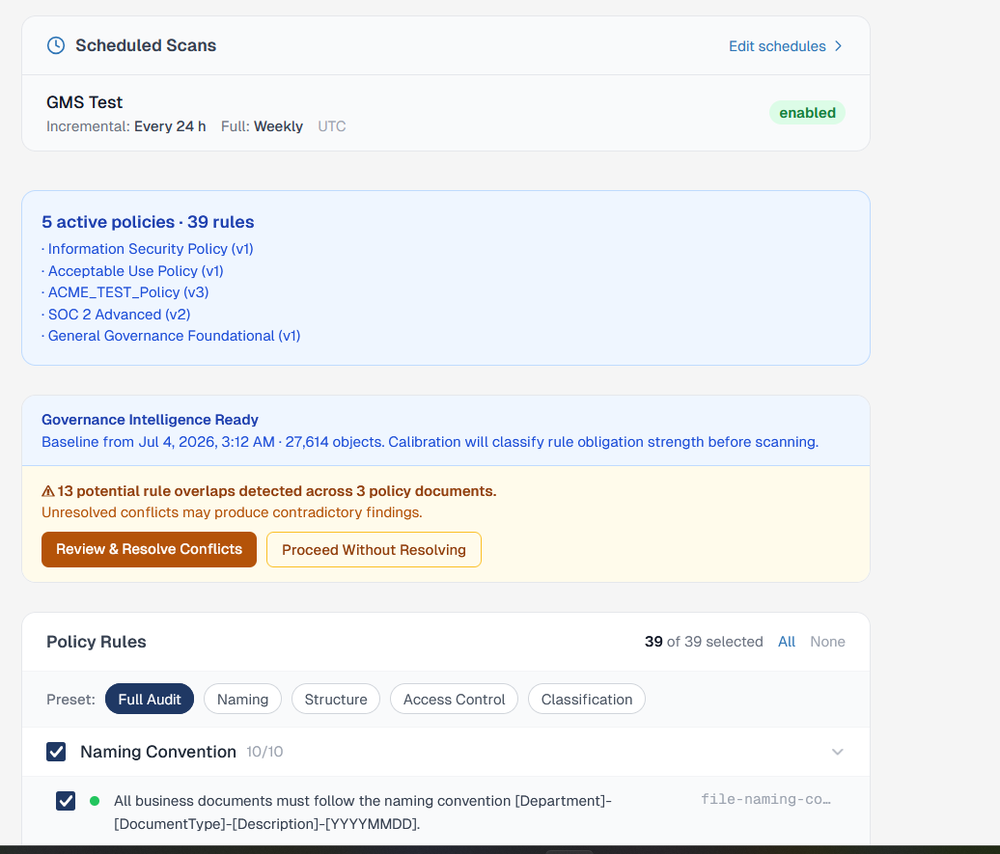Choose the Access Control preset
The height and width of the screenshot is (854, 1000).
pyautogui.click(x=454, y=699)
